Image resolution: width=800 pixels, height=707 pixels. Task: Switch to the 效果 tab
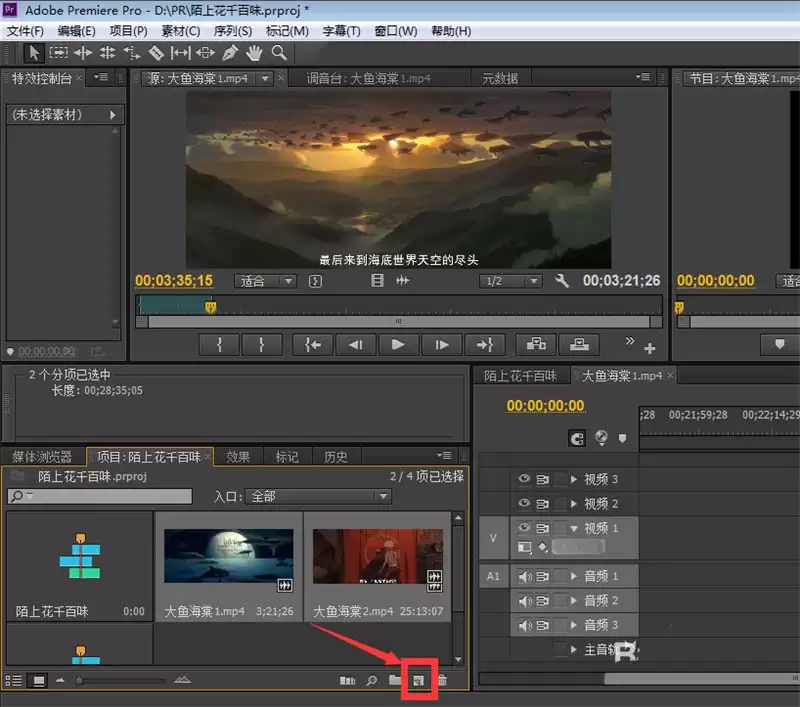238,456
